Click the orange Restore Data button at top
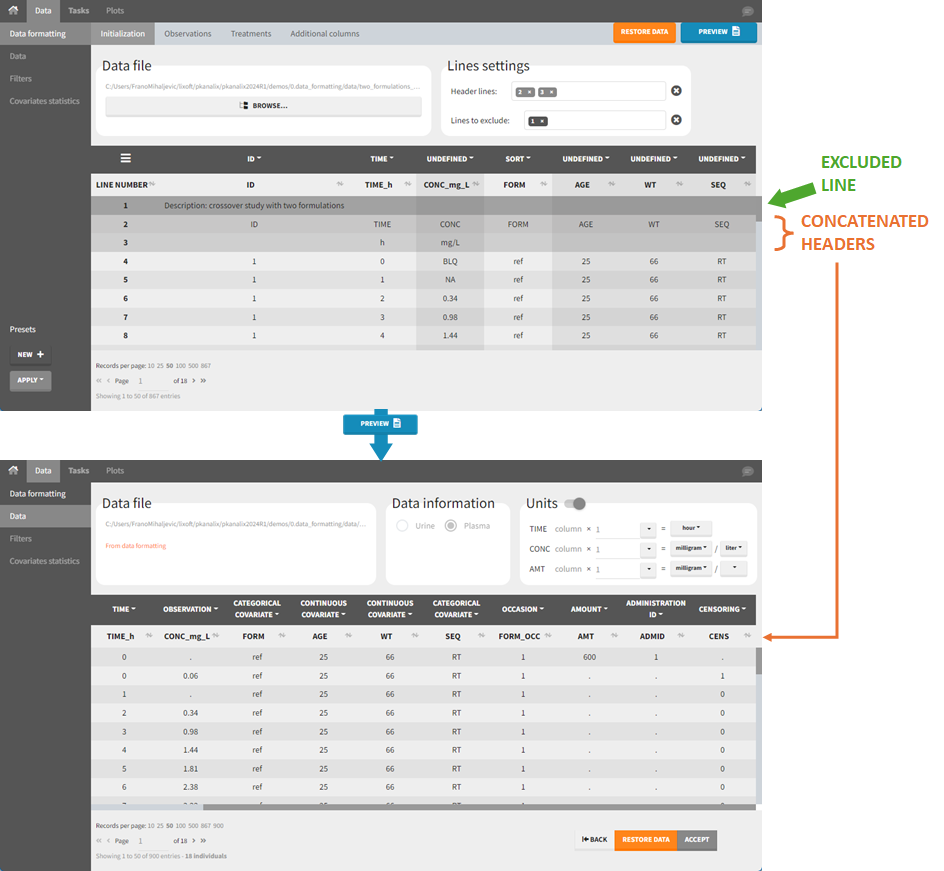 [645, 32]
